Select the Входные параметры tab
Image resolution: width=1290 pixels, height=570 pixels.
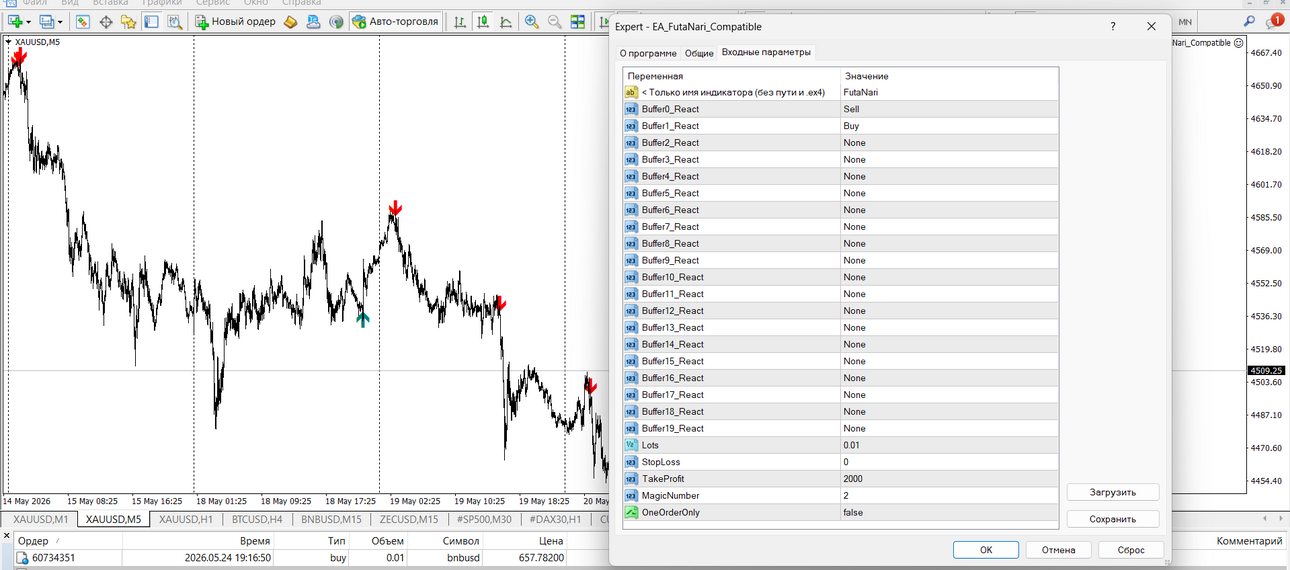pyautogui.click(x=766, y=52)
